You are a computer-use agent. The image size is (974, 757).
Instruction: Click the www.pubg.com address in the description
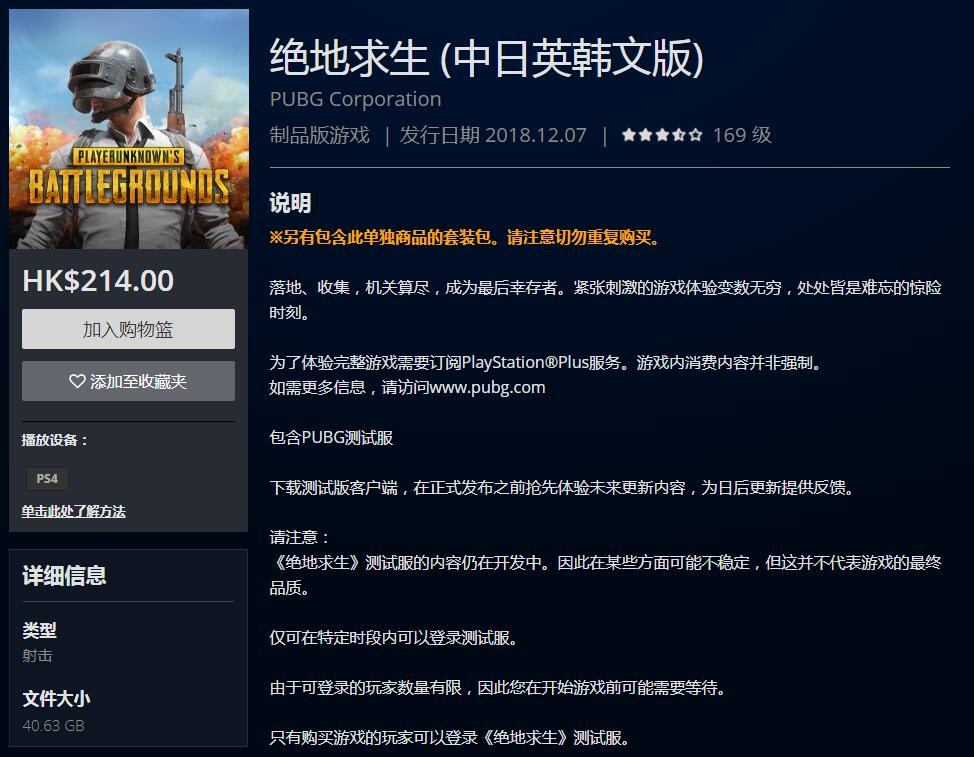click(487, 388)
